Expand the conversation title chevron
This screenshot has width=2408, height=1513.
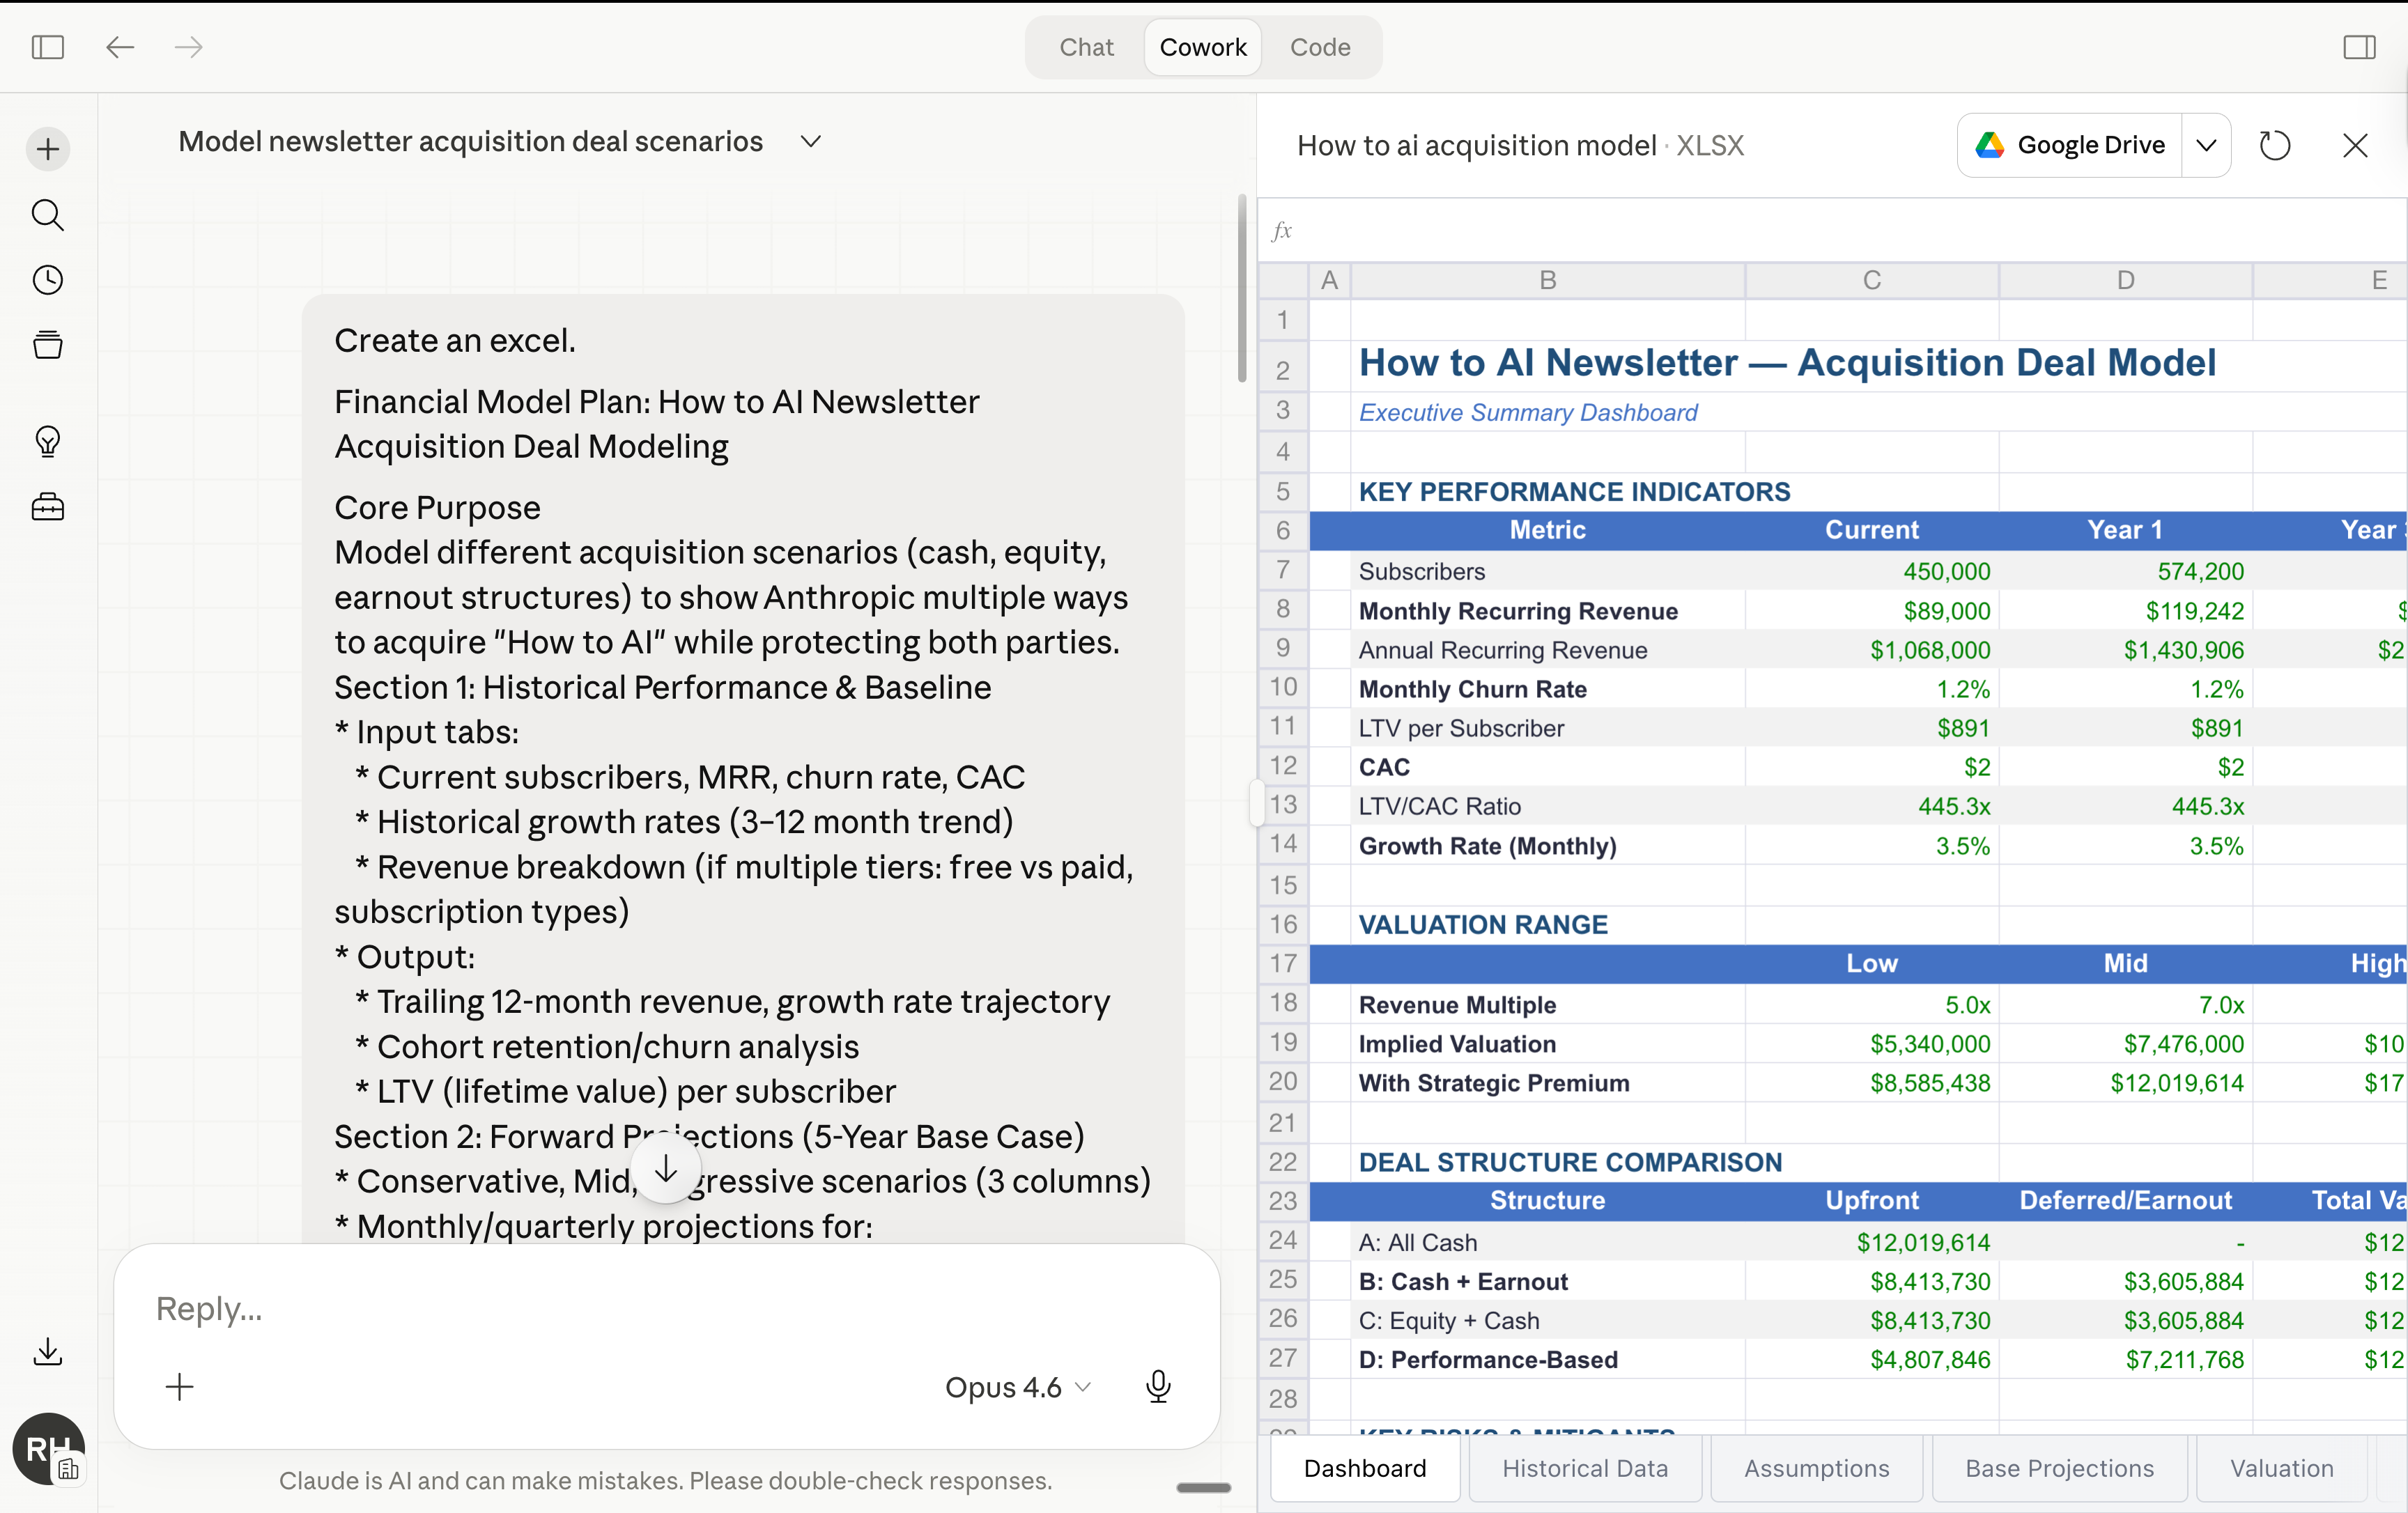coord(811,142)
